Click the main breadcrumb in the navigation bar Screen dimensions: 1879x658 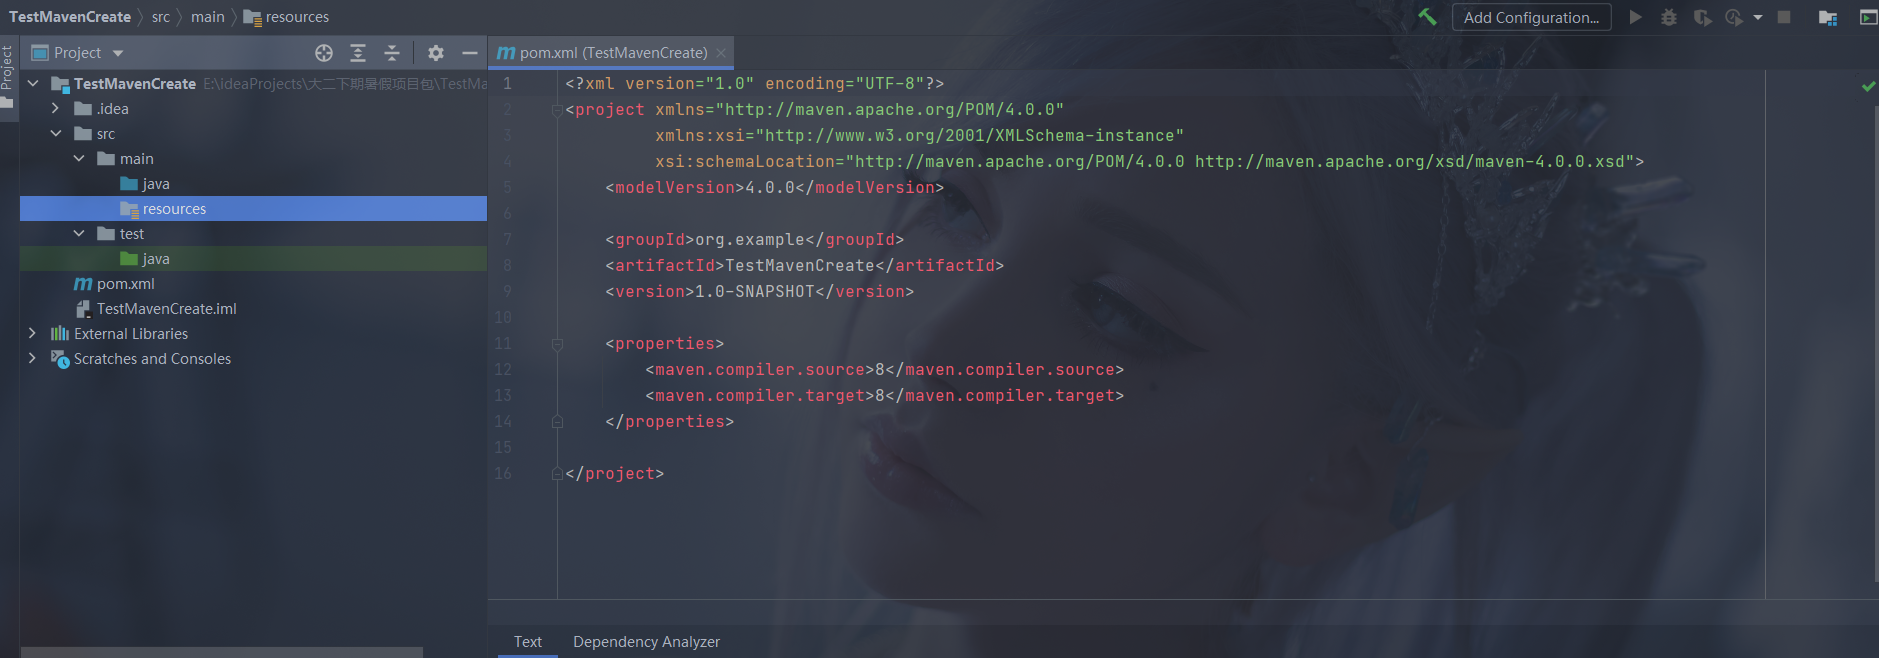[208, 17]
